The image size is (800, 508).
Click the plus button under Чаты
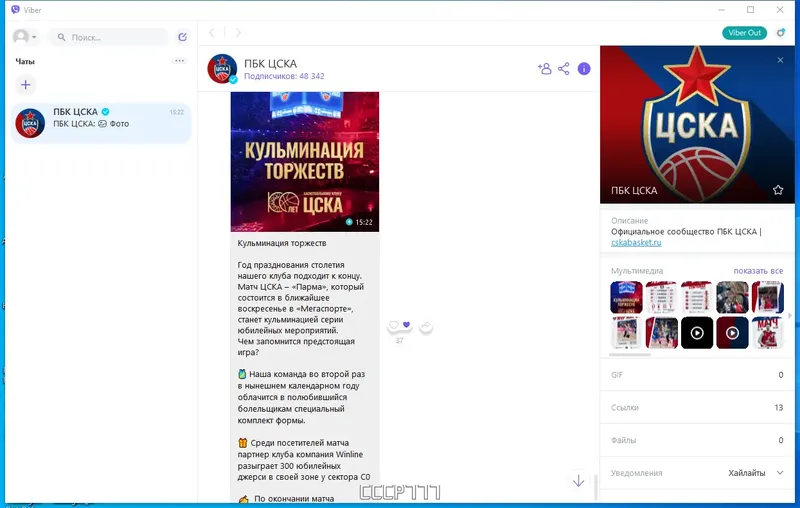click(x=26, y=85)
